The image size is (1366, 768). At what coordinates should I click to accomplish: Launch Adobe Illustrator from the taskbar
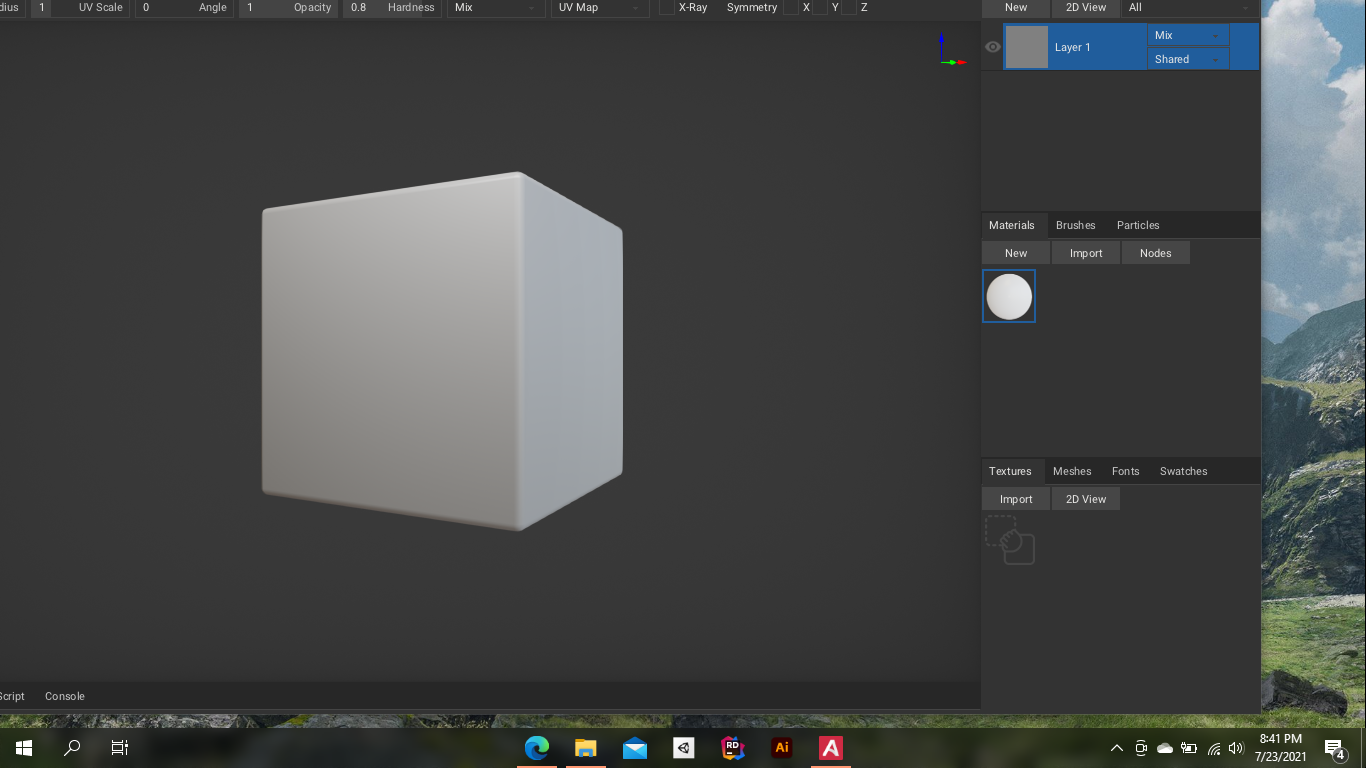781,747
